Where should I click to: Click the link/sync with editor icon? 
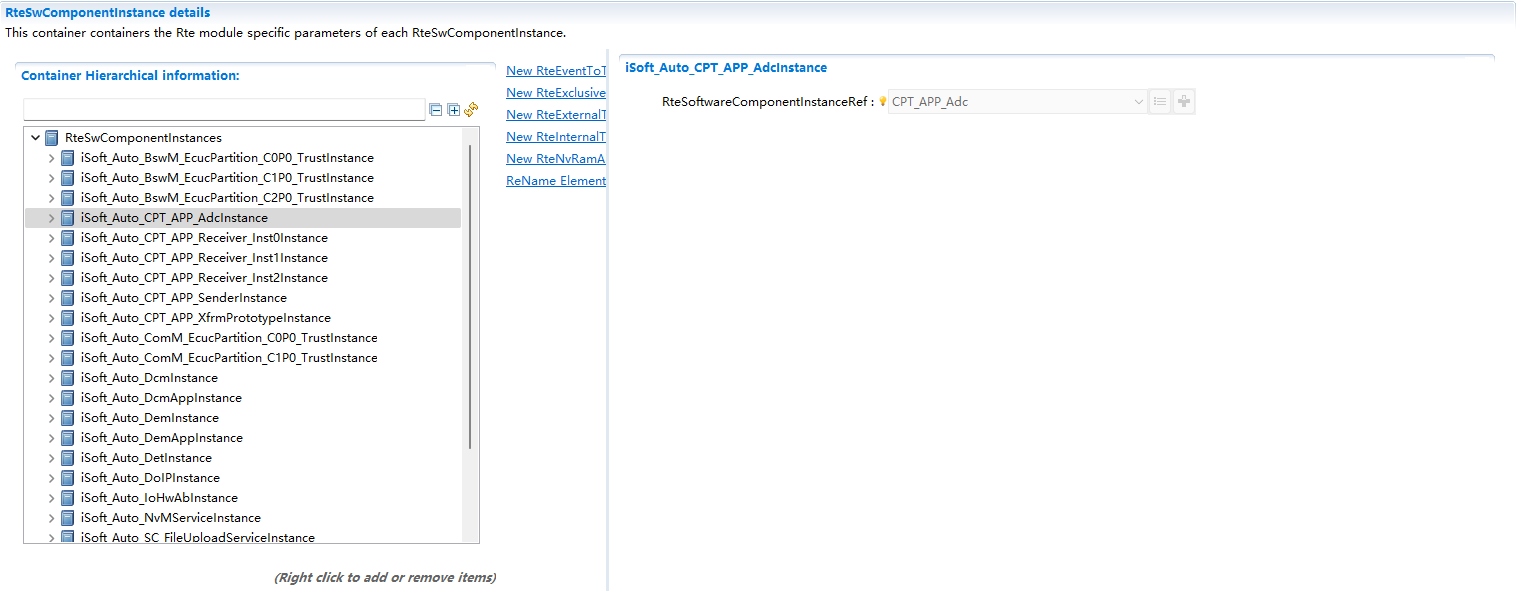[x=471, y=109]
